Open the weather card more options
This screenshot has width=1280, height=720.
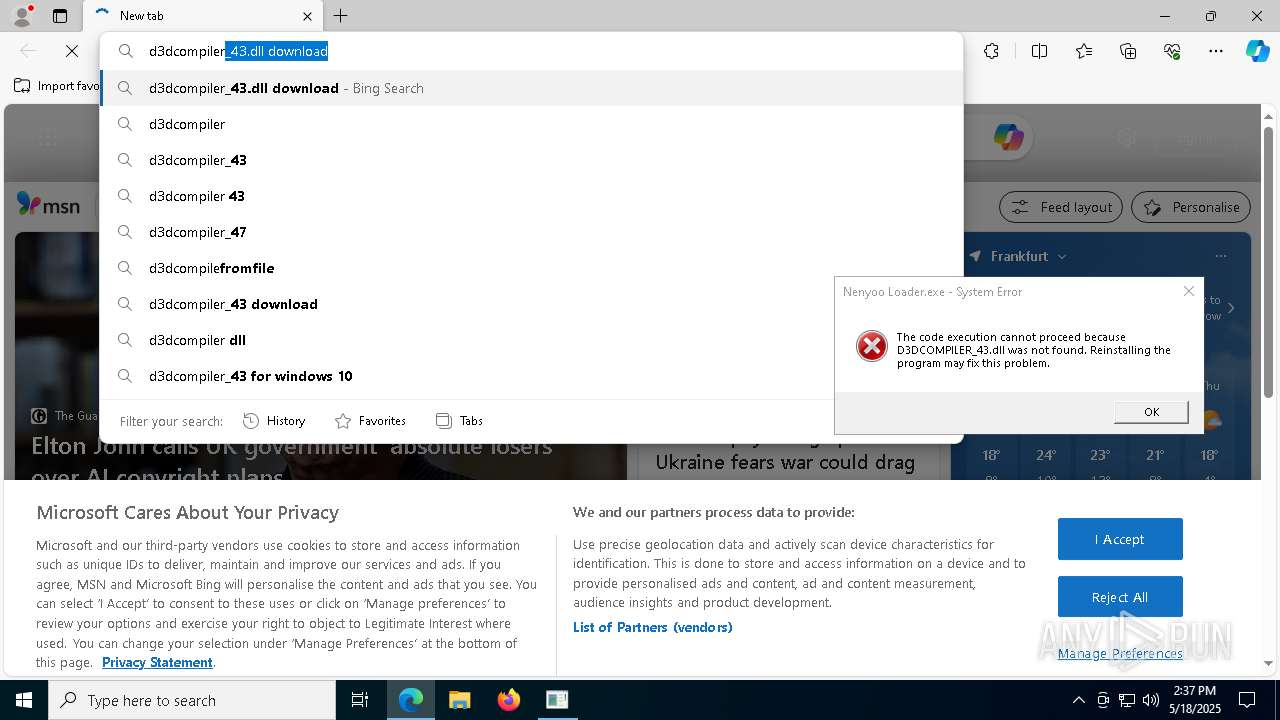pos(1220,256)
